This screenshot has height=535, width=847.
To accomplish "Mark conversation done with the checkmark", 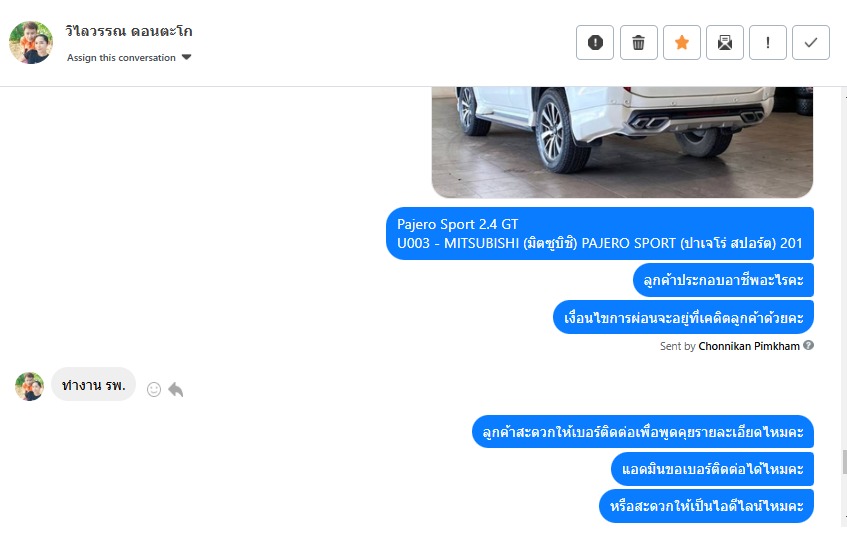I will 811,42.
